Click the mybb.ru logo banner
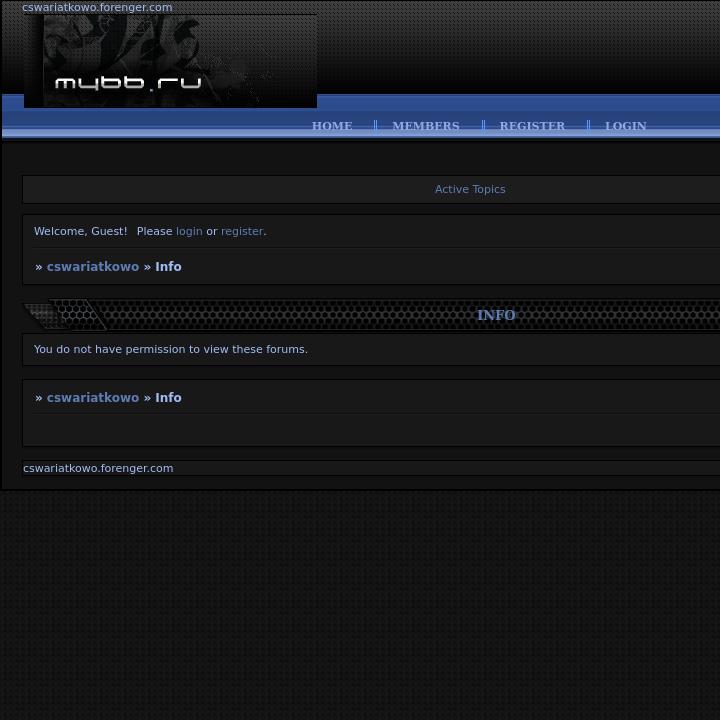The height and width of the screenshot is (720, 720). point(170,62)
